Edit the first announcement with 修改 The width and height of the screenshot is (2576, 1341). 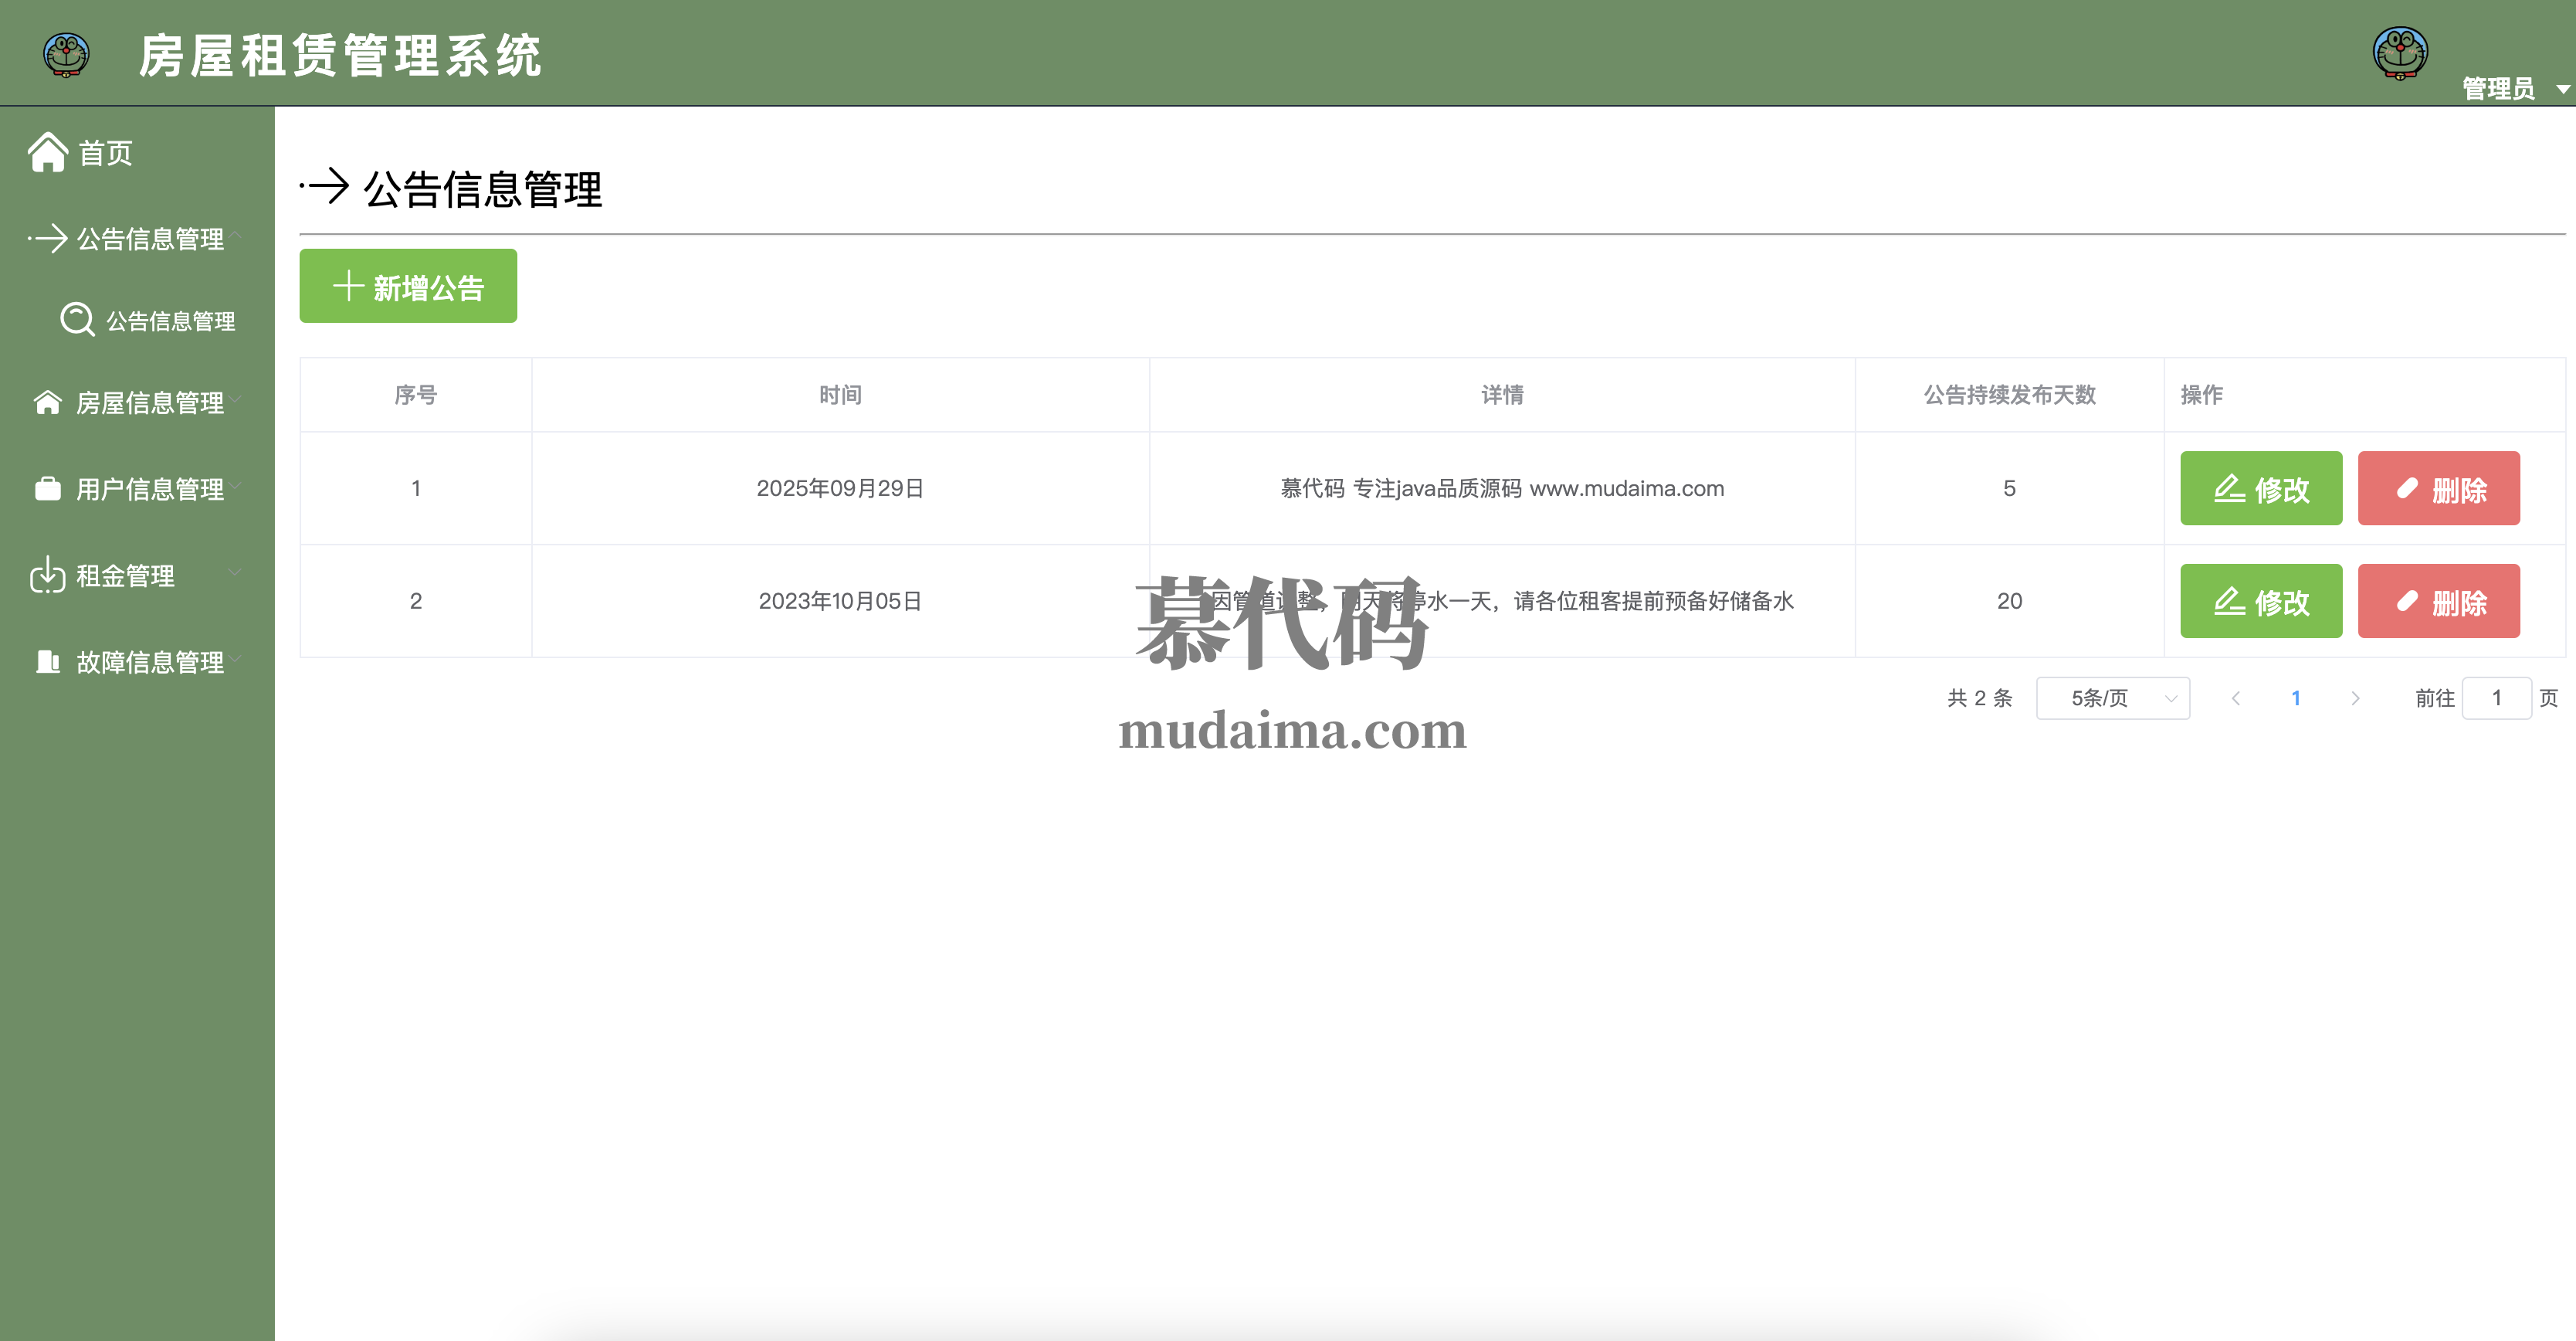(2260, 489)
